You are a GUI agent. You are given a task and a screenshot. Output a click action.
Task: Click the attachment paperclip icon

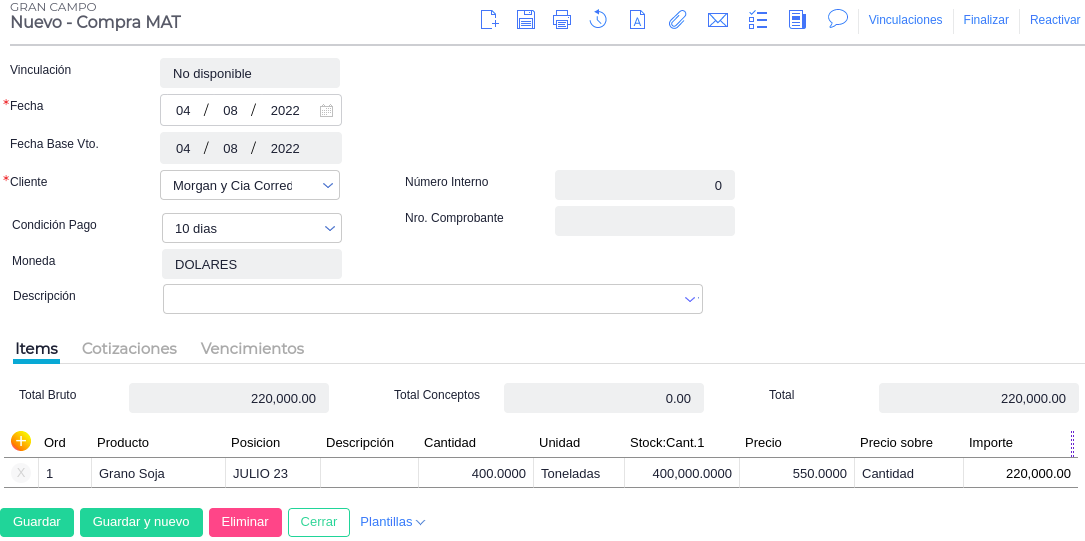(x=677, y=20)
